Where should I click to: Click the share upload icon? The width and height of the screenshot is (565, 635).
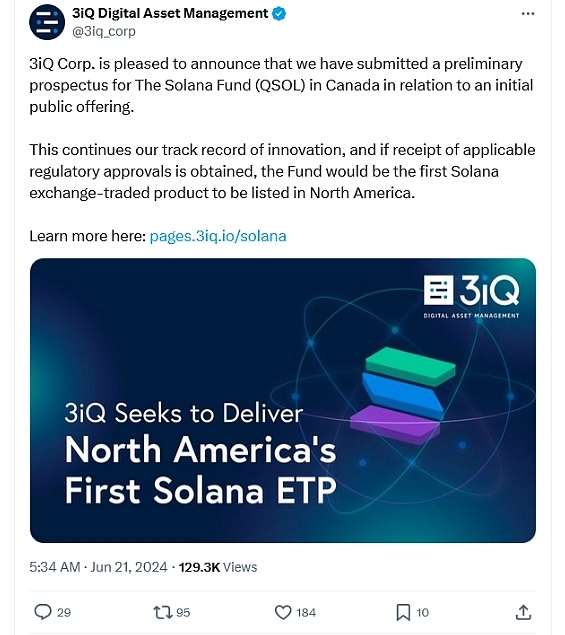(523, 612)
